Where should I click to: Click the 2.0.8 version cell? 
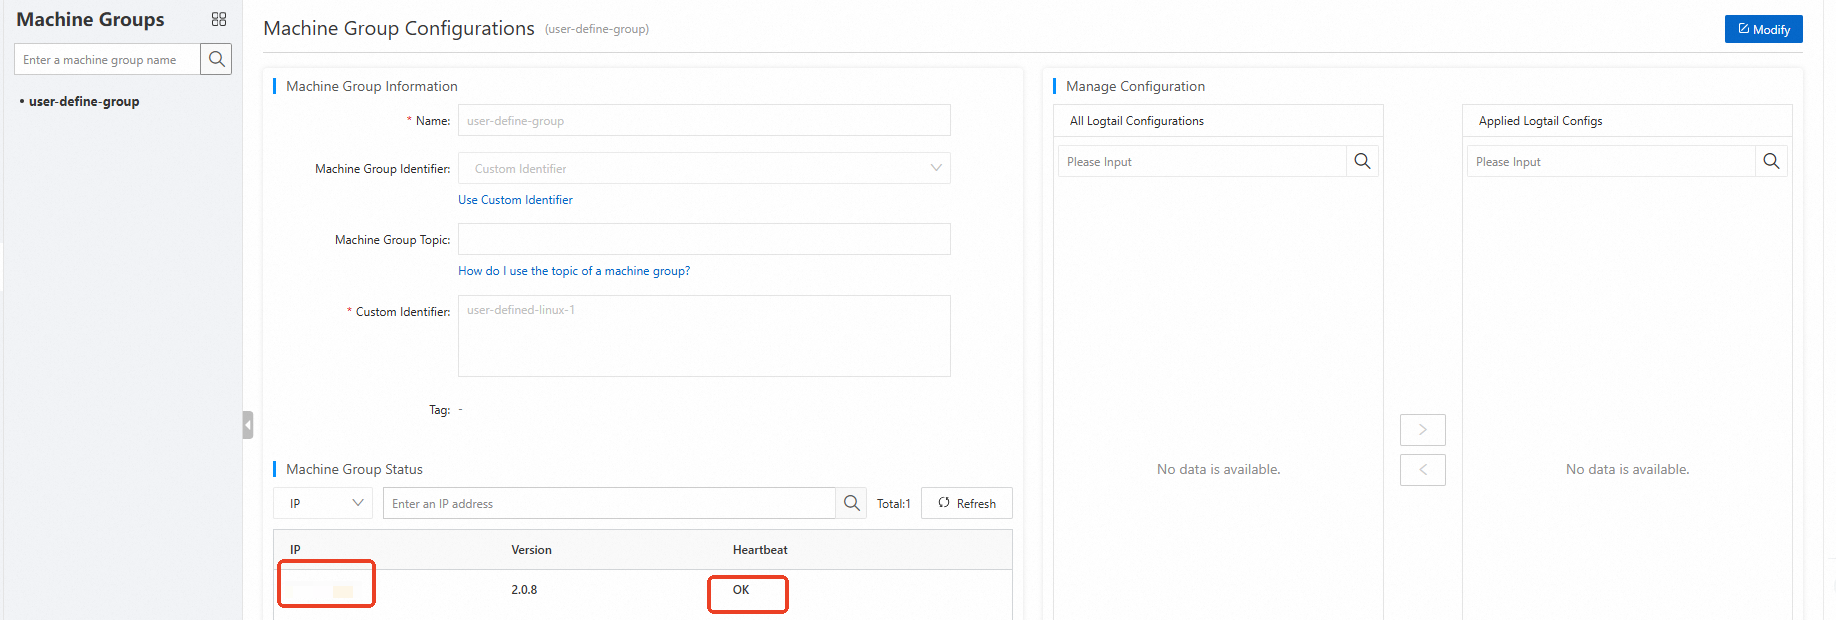click(x=524, y=590)
